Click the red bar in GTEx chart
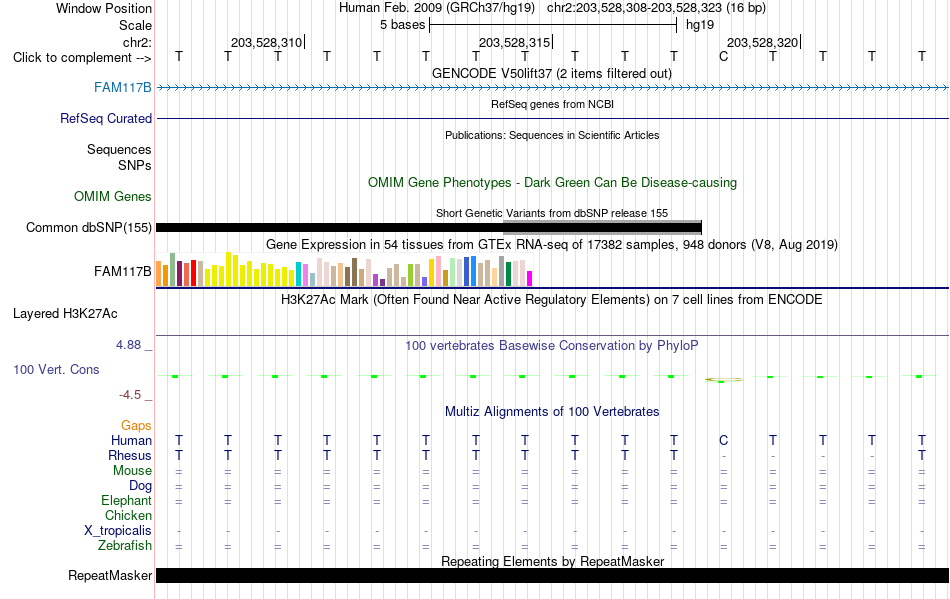 193,273
